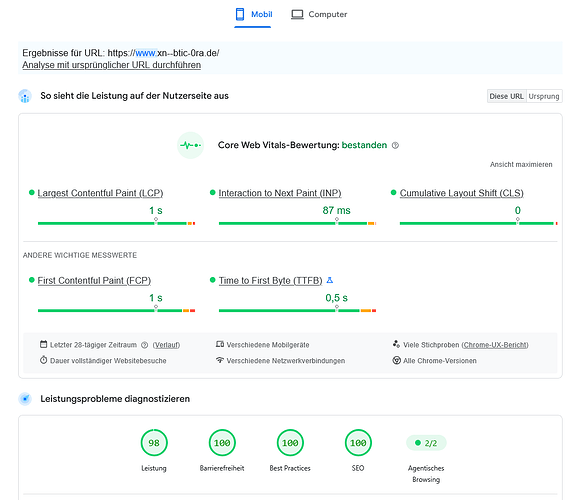
Task: Select the Ursprung toggle option
Action: coord(544,96)
